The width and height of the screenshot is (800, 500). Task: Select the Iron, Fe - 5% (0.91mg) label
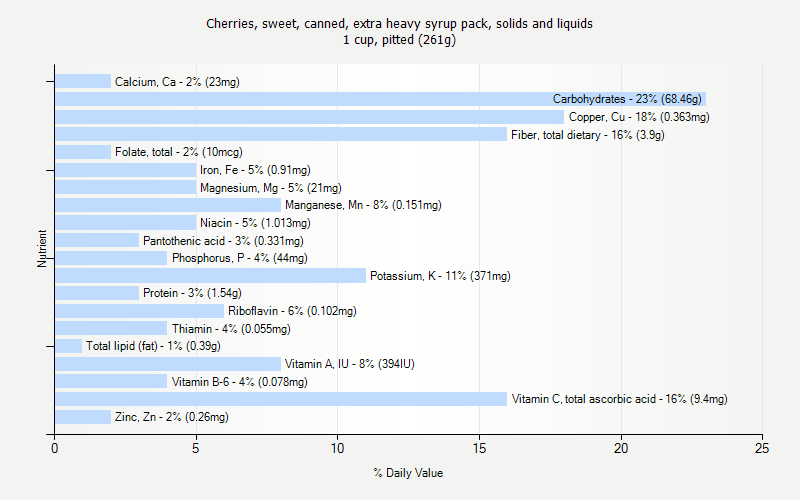[255, 170]
